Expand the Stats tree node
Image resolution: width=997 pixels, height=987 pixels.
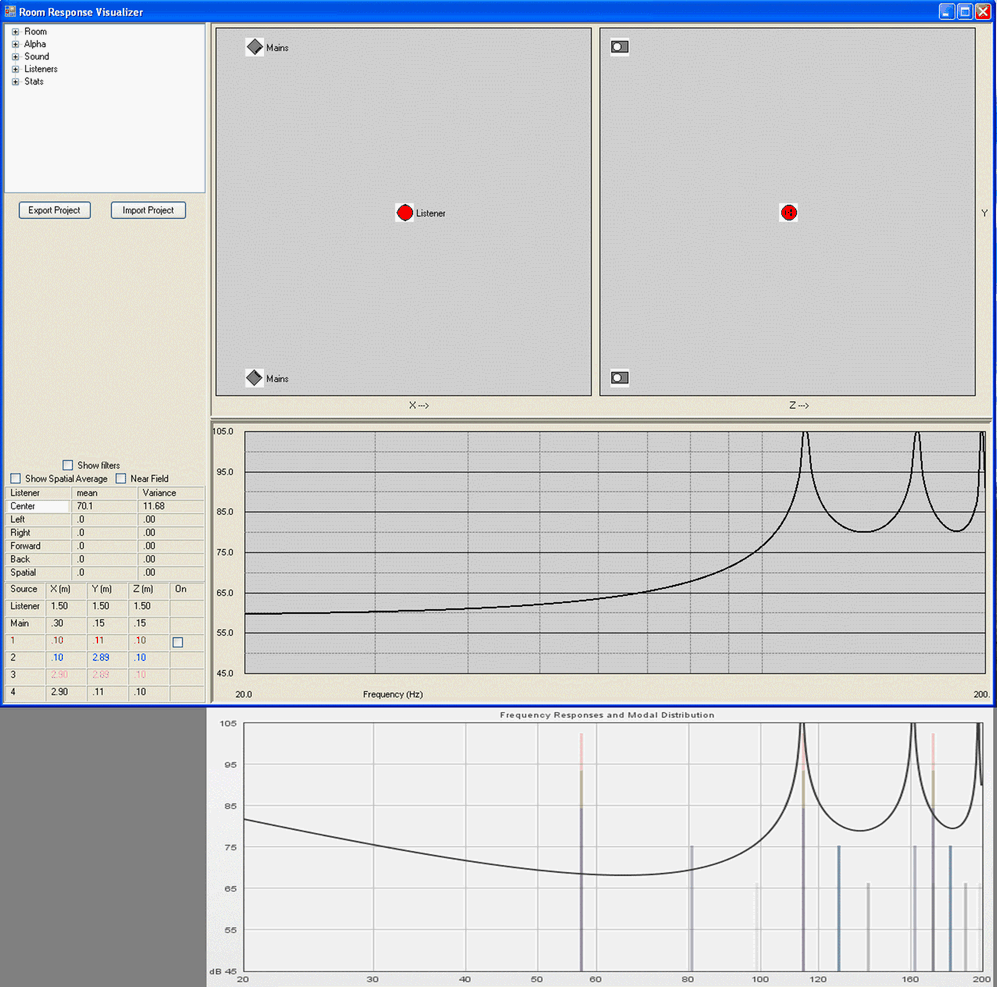[x=15, y=81]
